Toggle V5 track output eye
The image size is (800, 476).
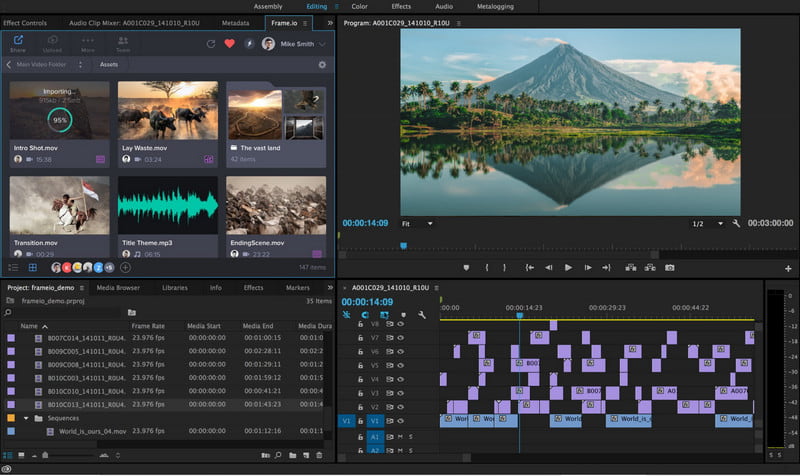pyautogui.click(x=401, y=365)
